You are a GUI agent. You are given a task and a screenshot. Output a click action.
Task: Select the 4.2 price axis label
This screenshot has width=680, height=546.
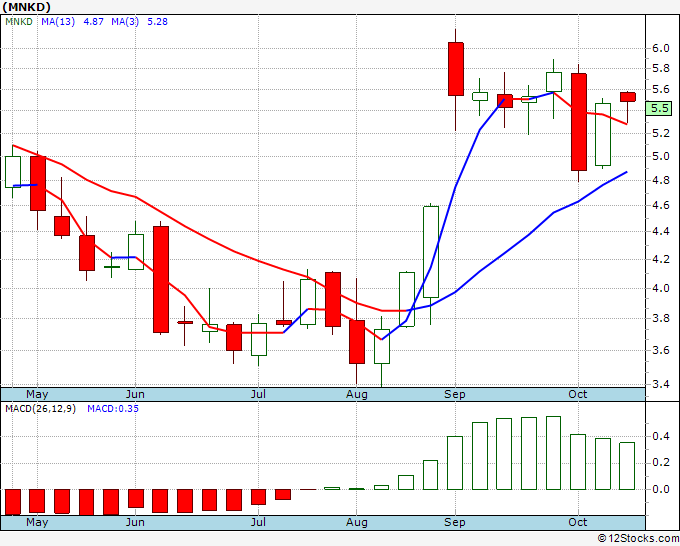pyautogui.click(x=661, y=260)
